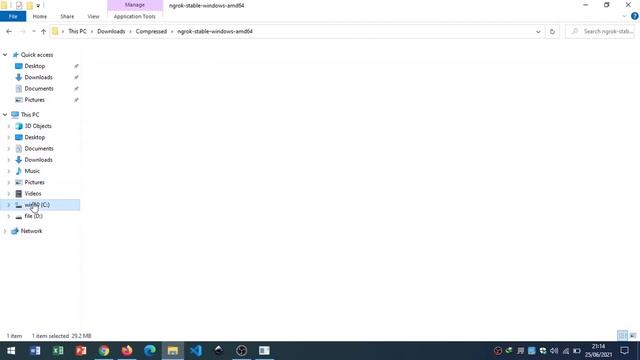Open Firefox from the taskbar

[127, 351]
